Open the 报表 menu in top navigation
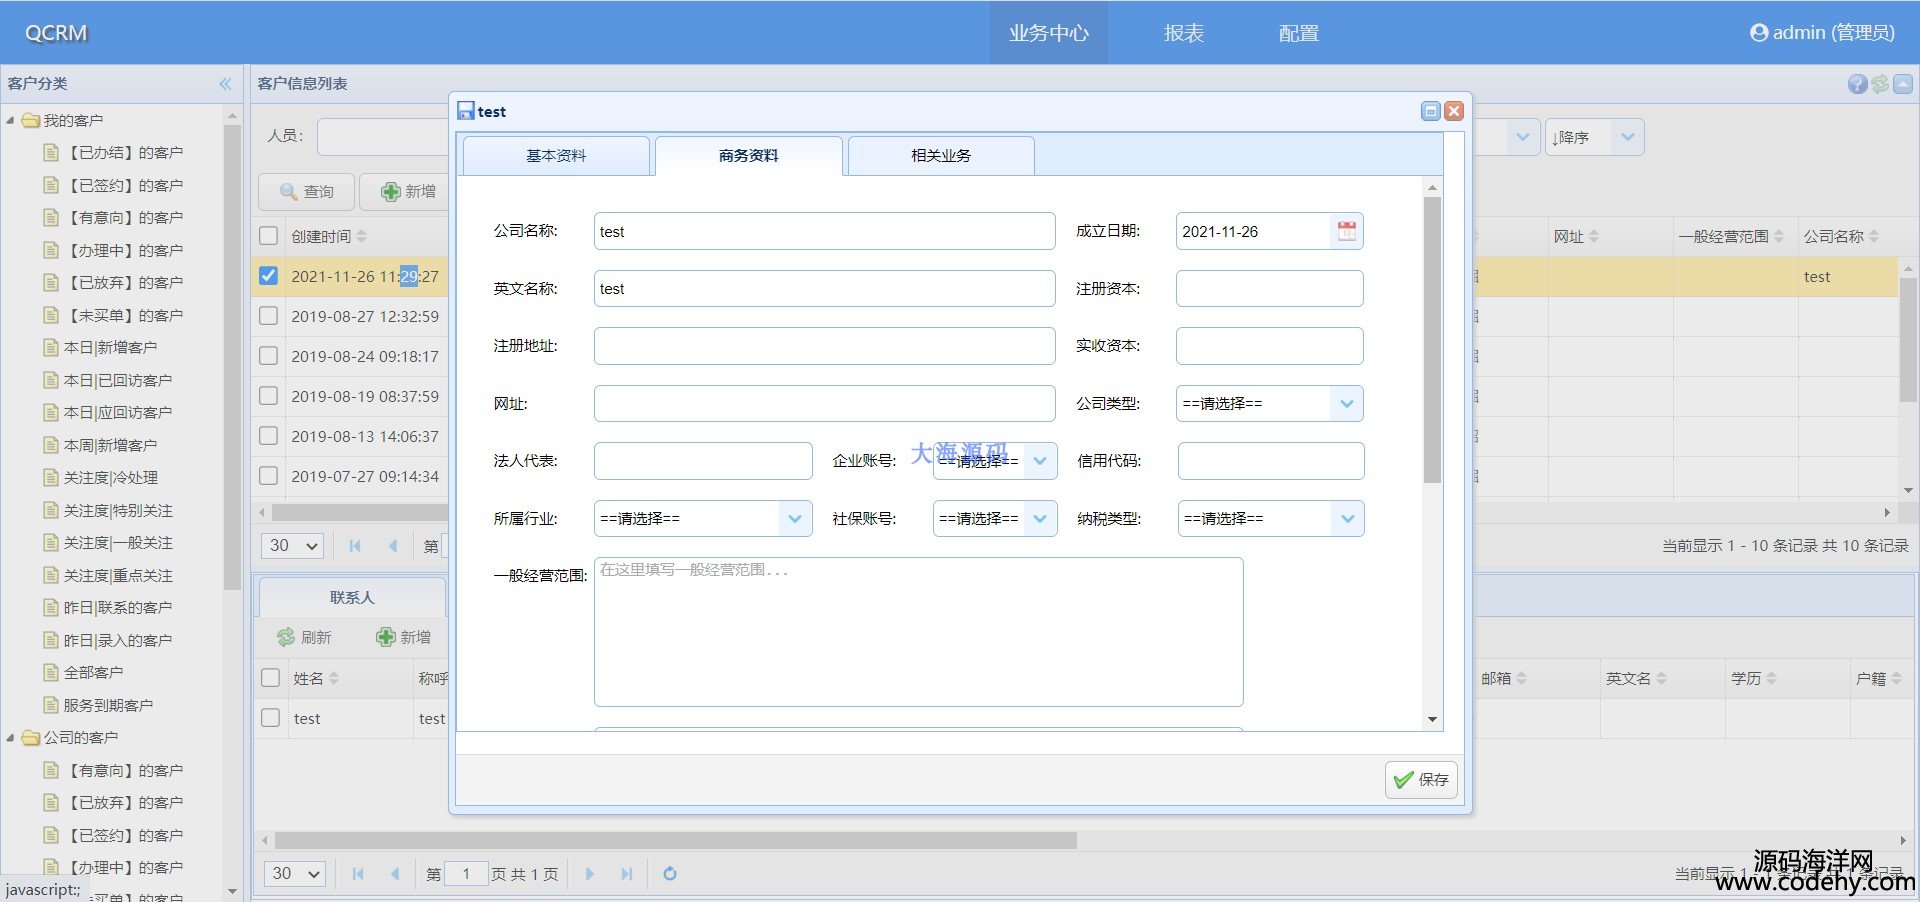Image resolution: width=1920 pixels, height=902 pixels. click(1183, 33)
